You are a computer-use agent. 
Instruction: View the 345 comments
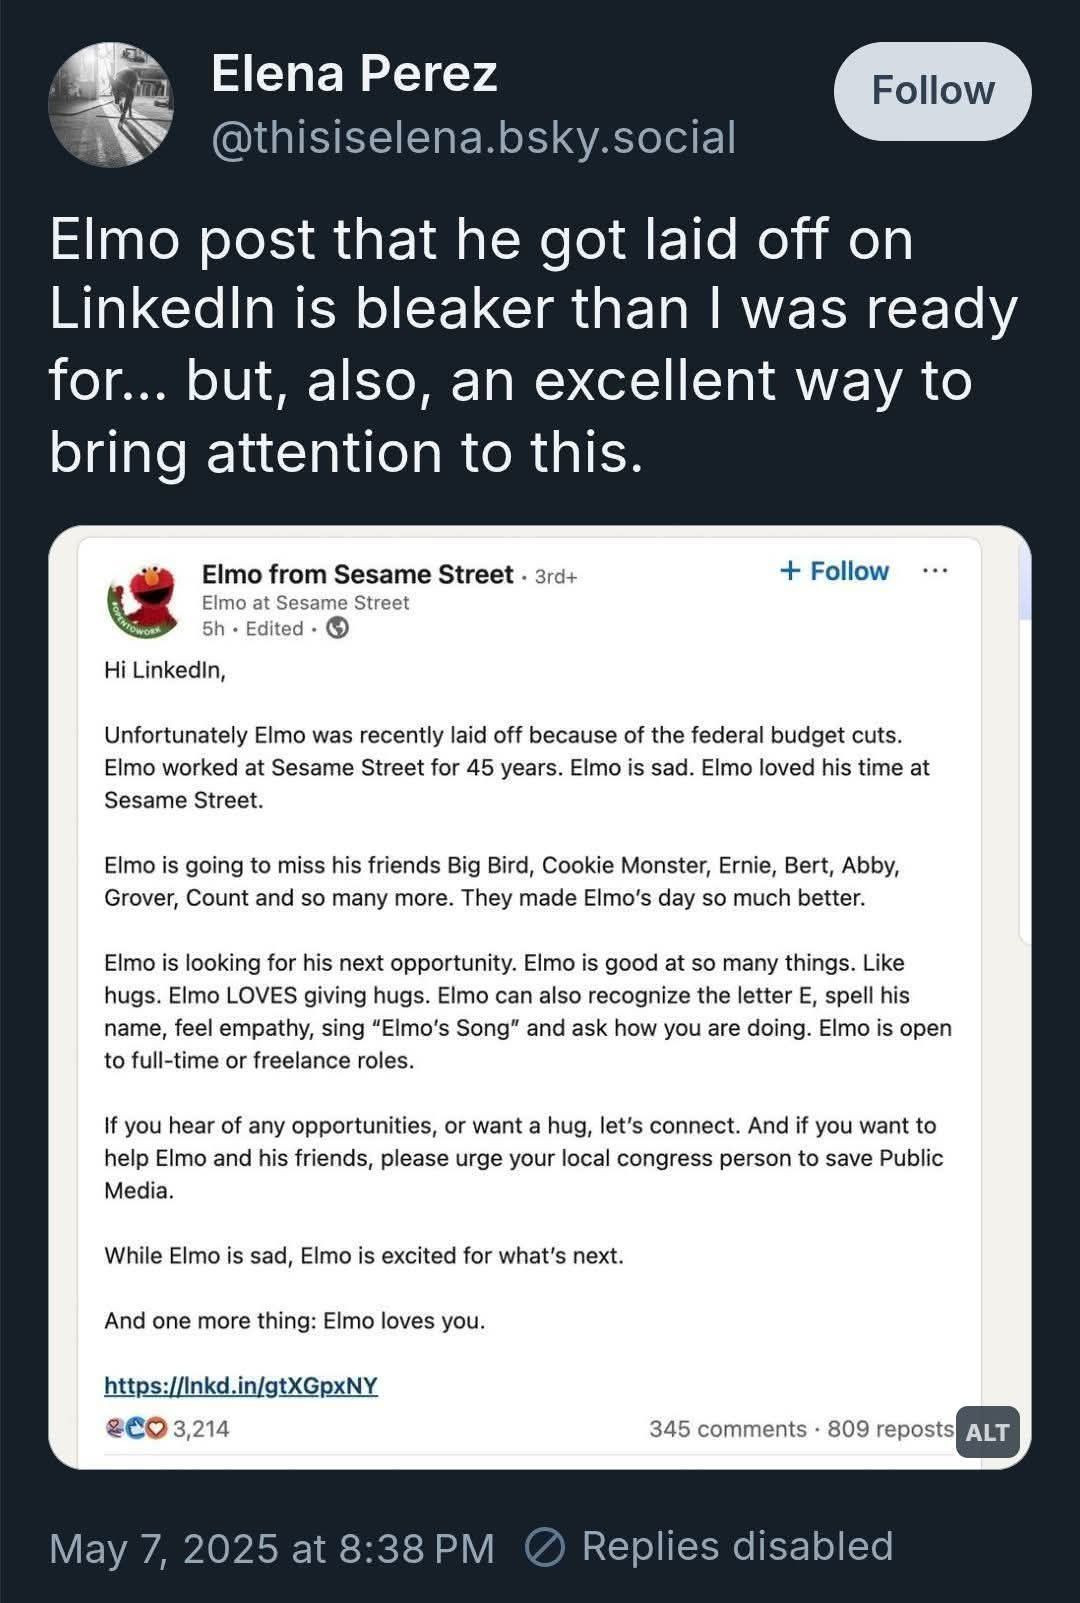tap(727, 1429)
